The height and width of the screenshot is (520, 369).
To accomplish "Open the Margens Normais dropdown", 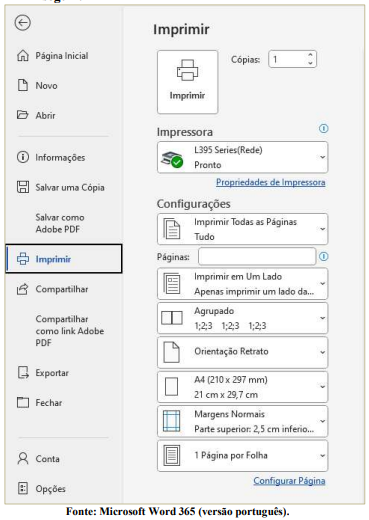I will click(x=243, y=421).
